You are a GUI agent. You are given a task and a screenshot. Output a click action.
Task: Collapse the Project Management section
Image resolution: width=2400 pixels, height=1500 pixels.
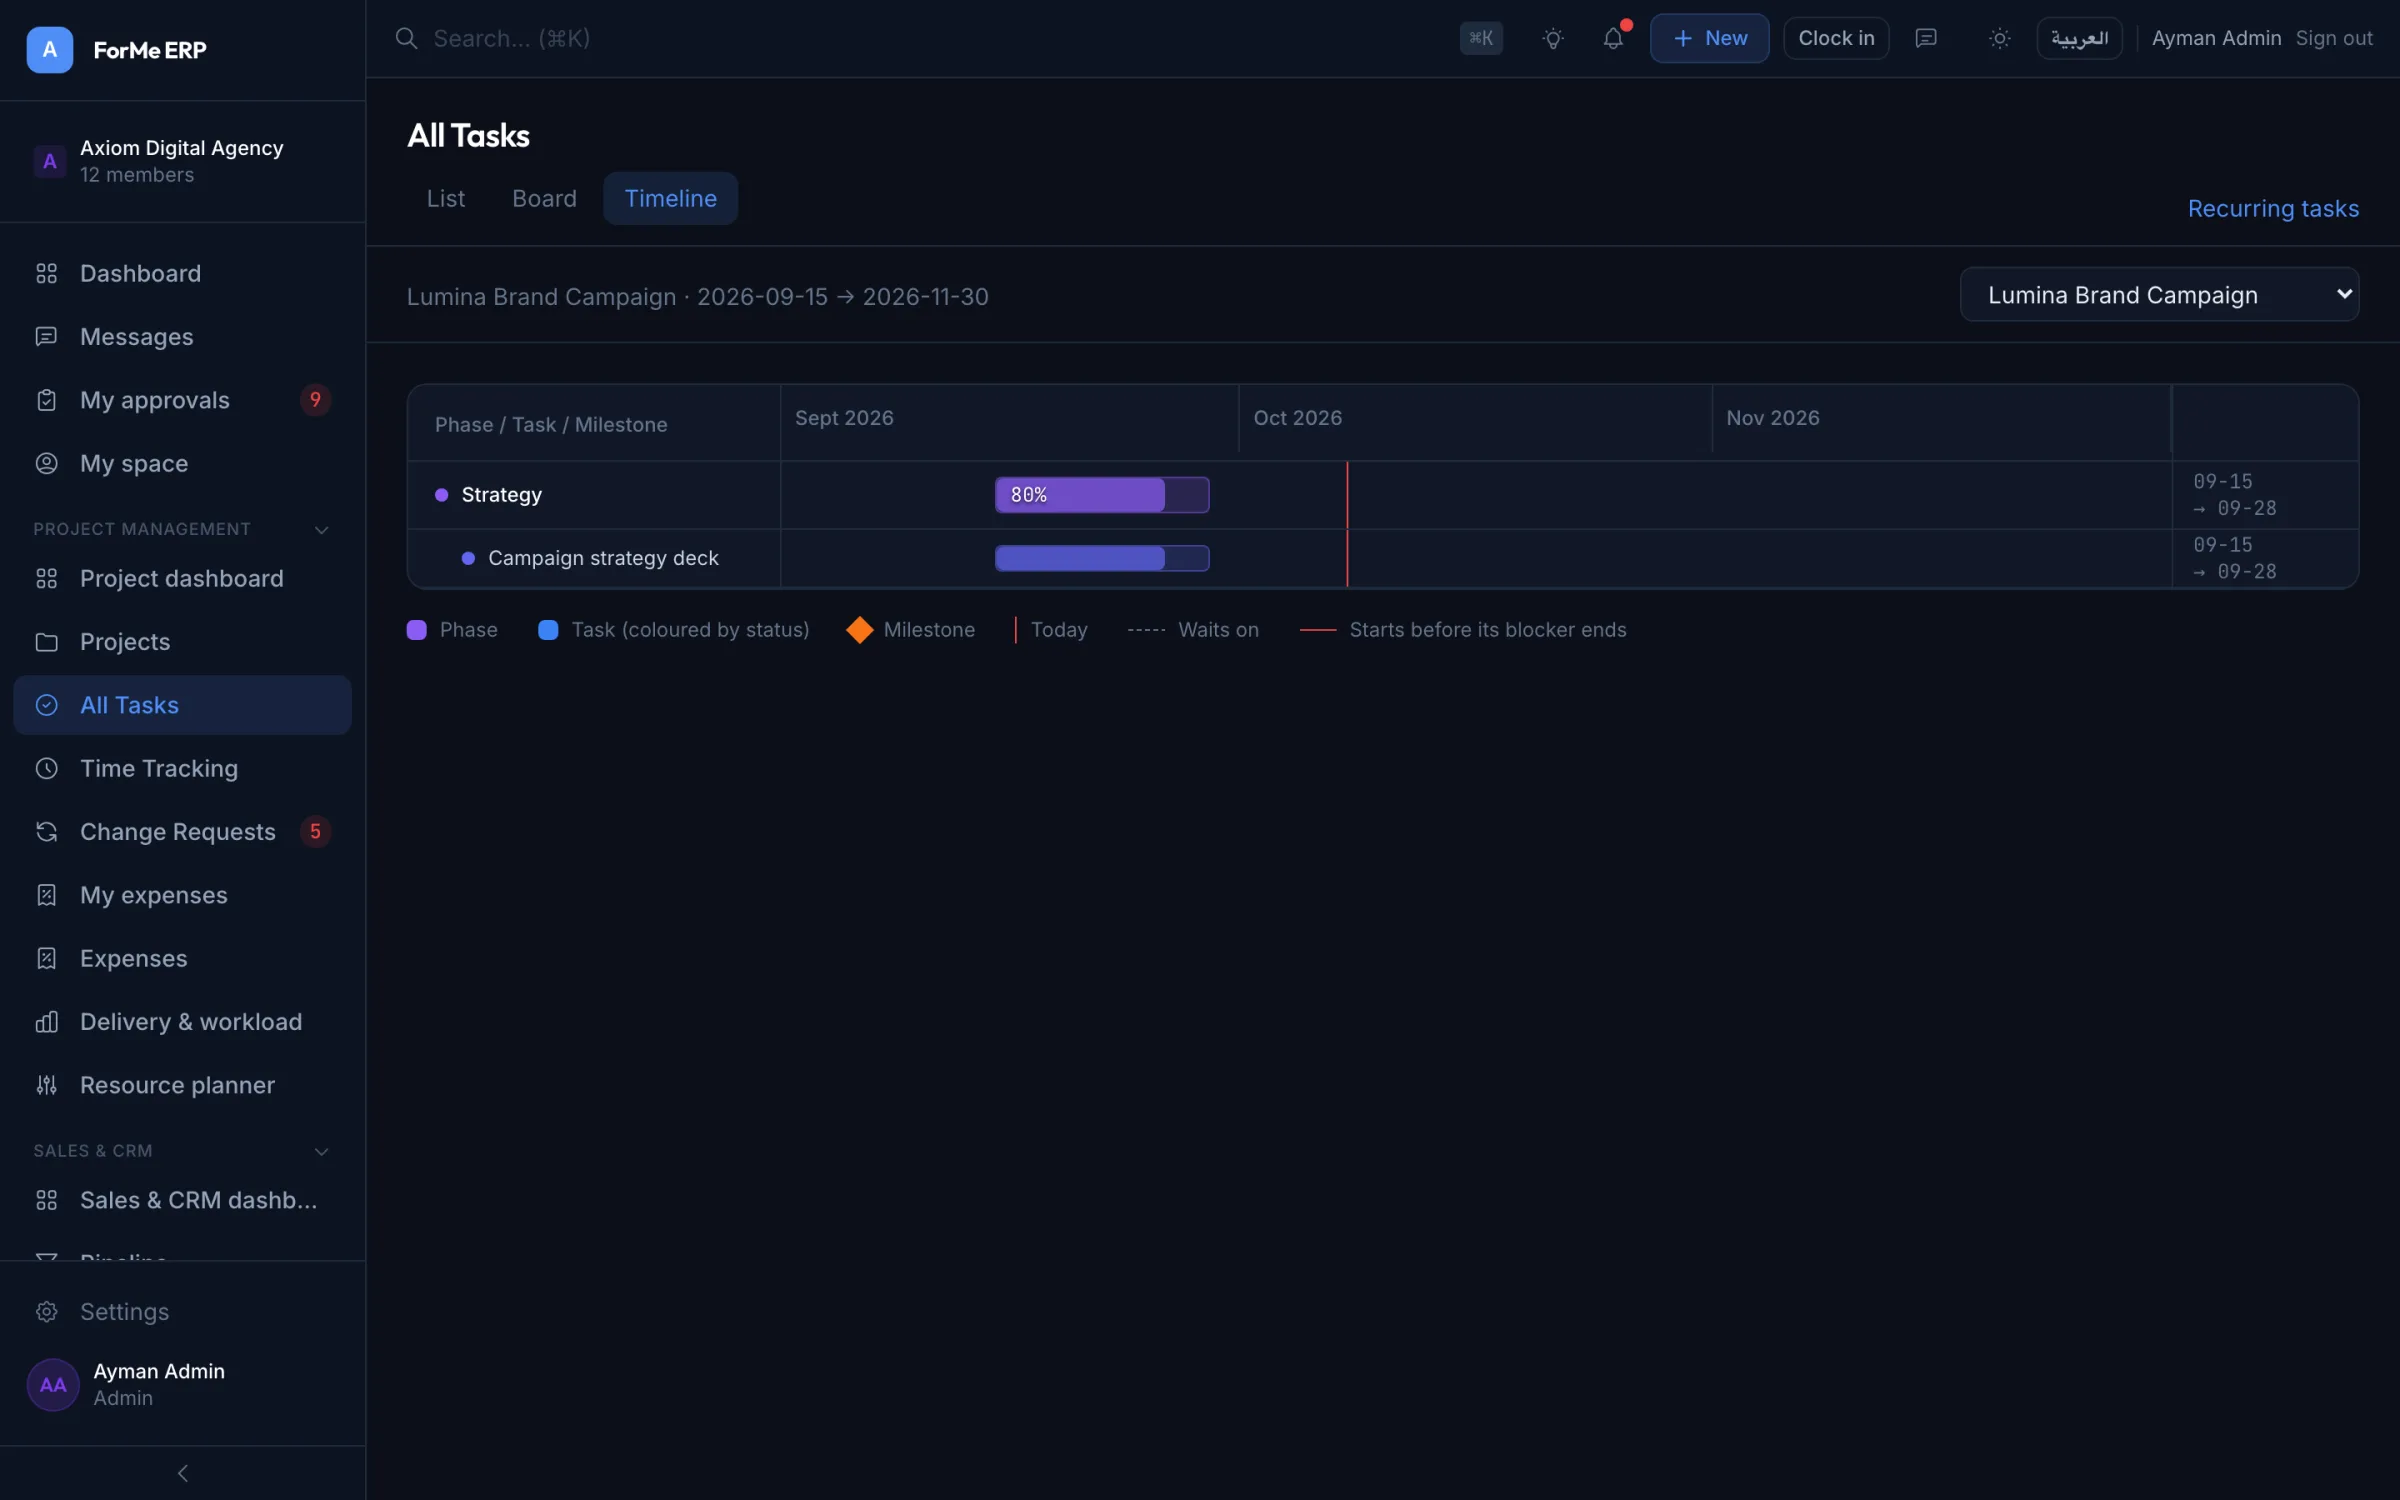point(321,529)
